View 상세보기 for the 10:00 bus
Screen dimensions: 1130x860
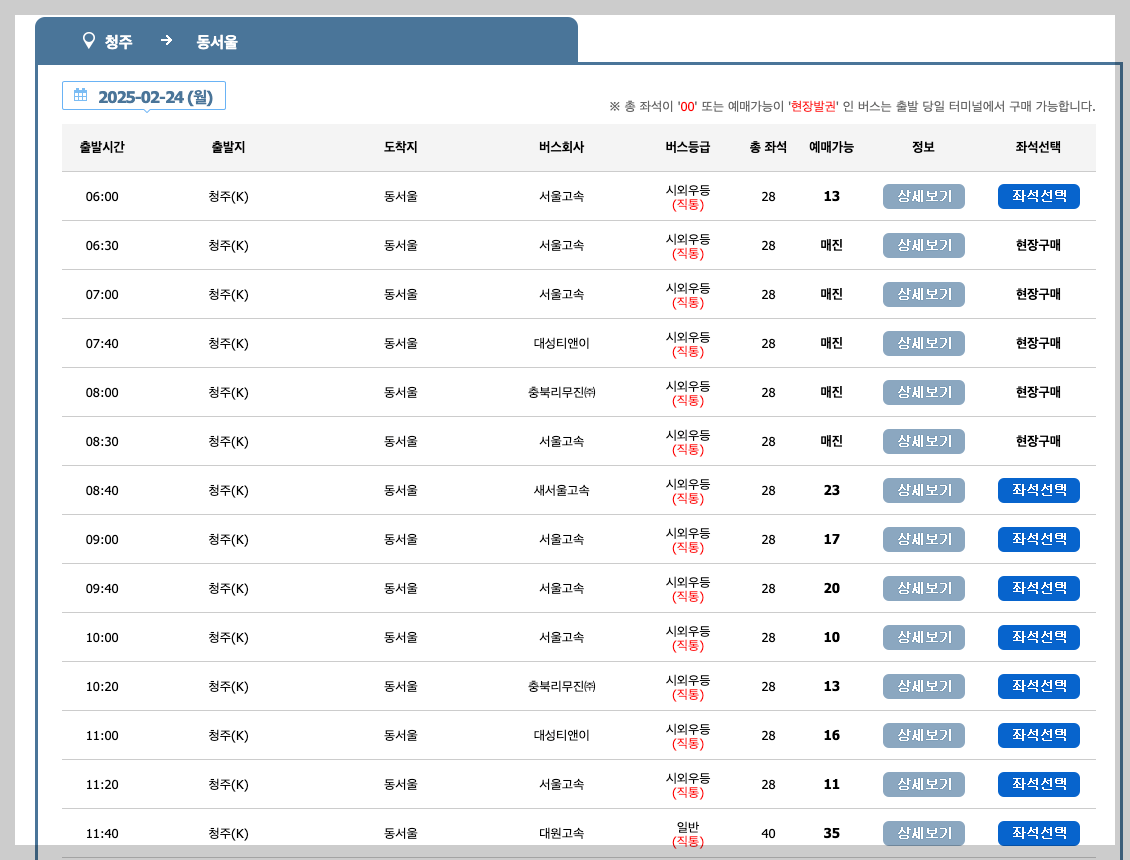point(923,637)
